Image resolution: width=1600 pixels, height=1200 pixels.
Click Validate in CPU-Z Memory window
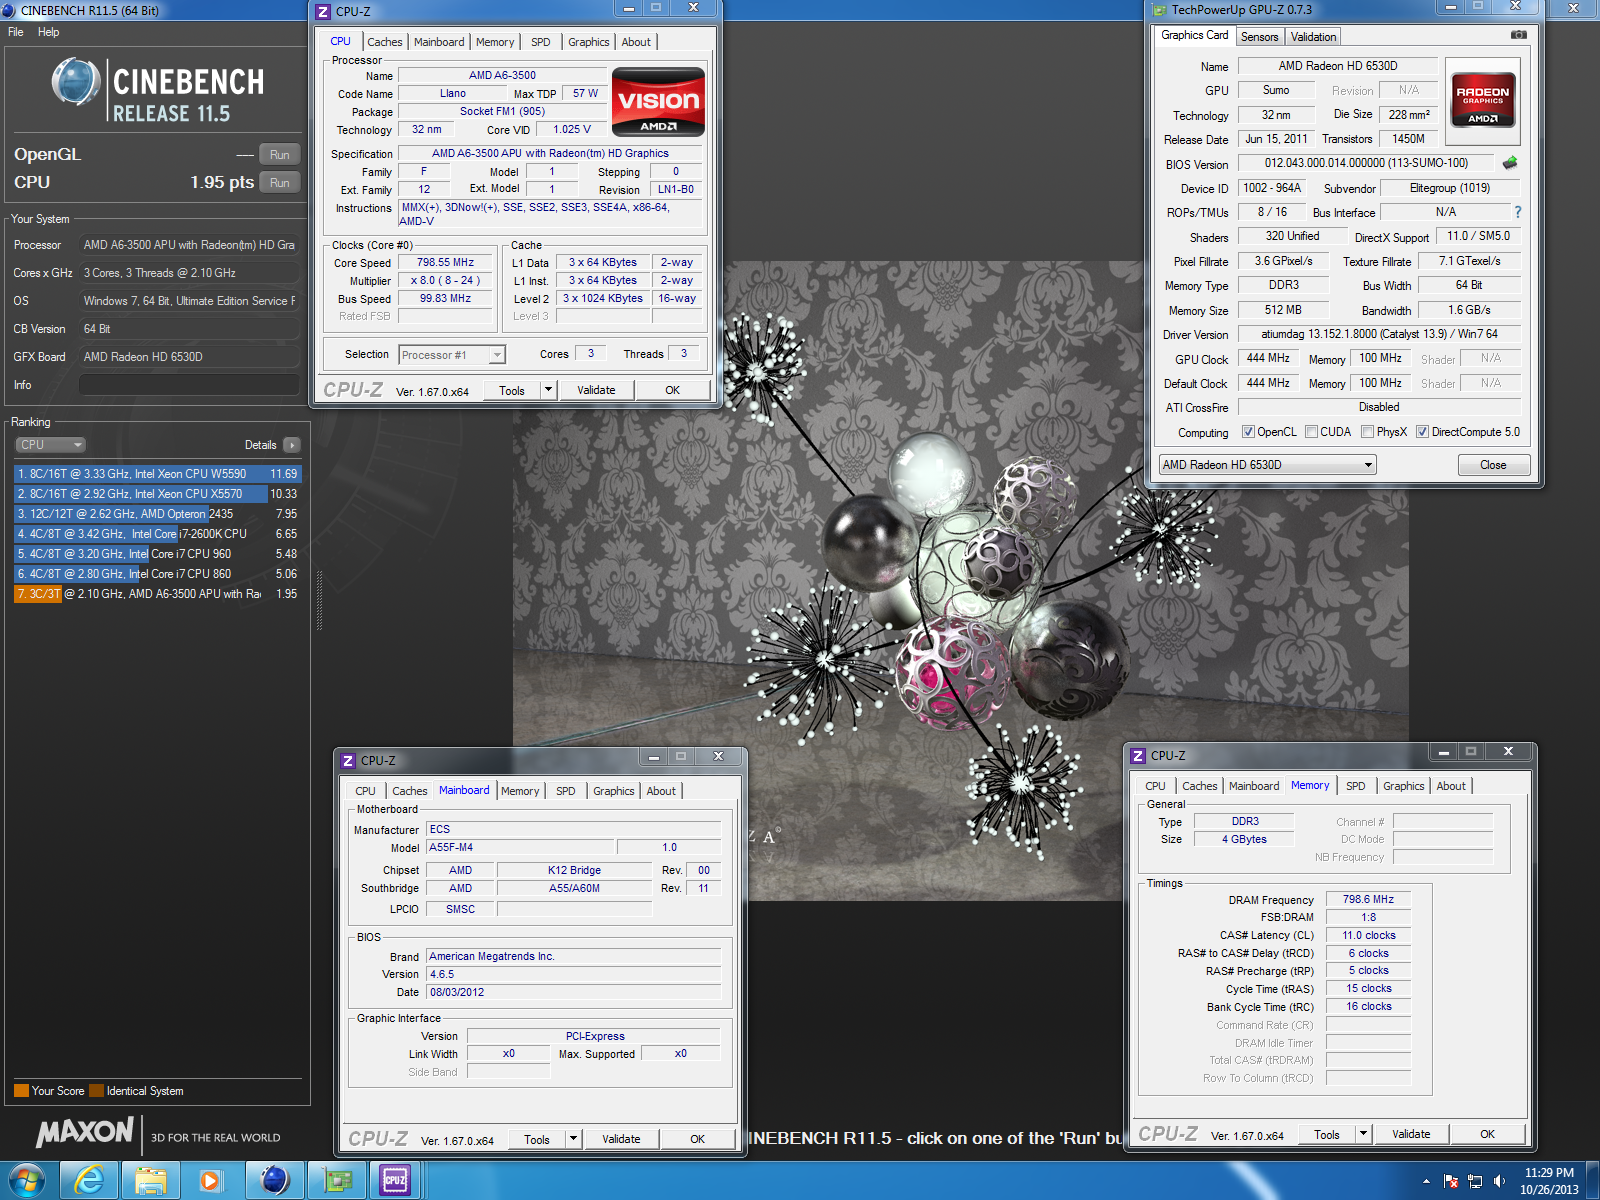click(x=1410, y=1134)
